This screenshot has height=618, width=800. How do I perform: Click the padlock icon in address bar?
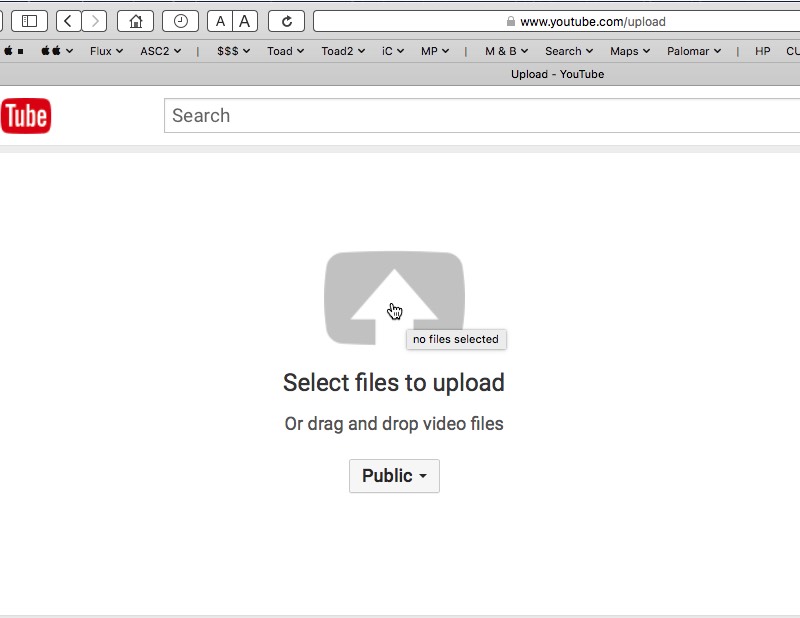click(x=510, y=21)
